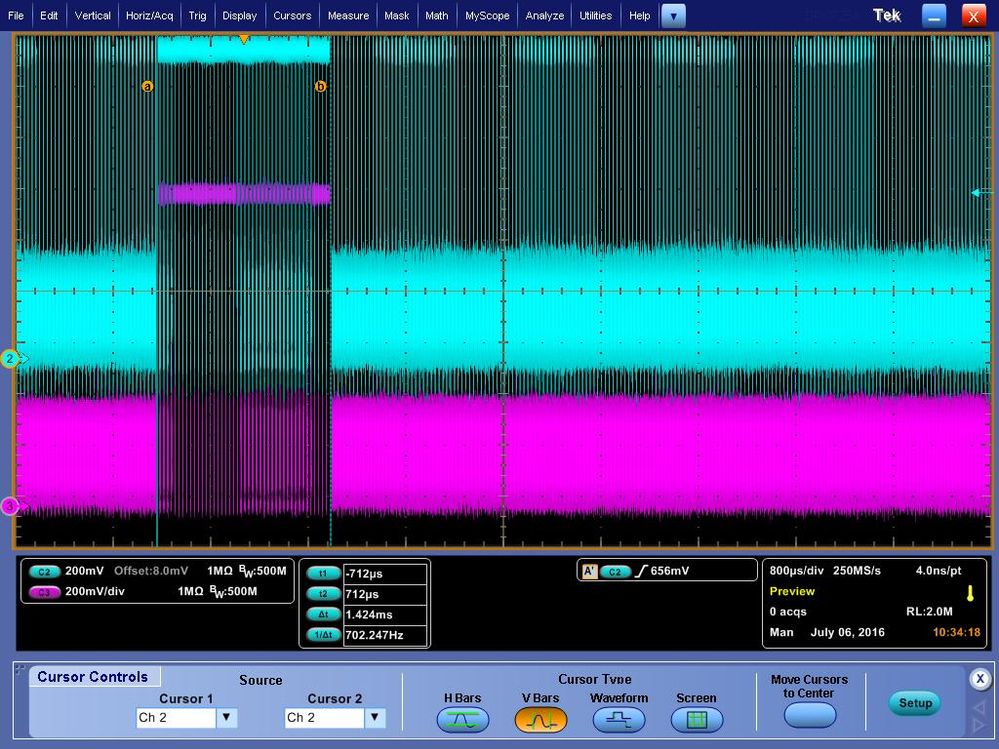
Task: Click Move Cursors to Center
Action: click(x=809, y=715)
